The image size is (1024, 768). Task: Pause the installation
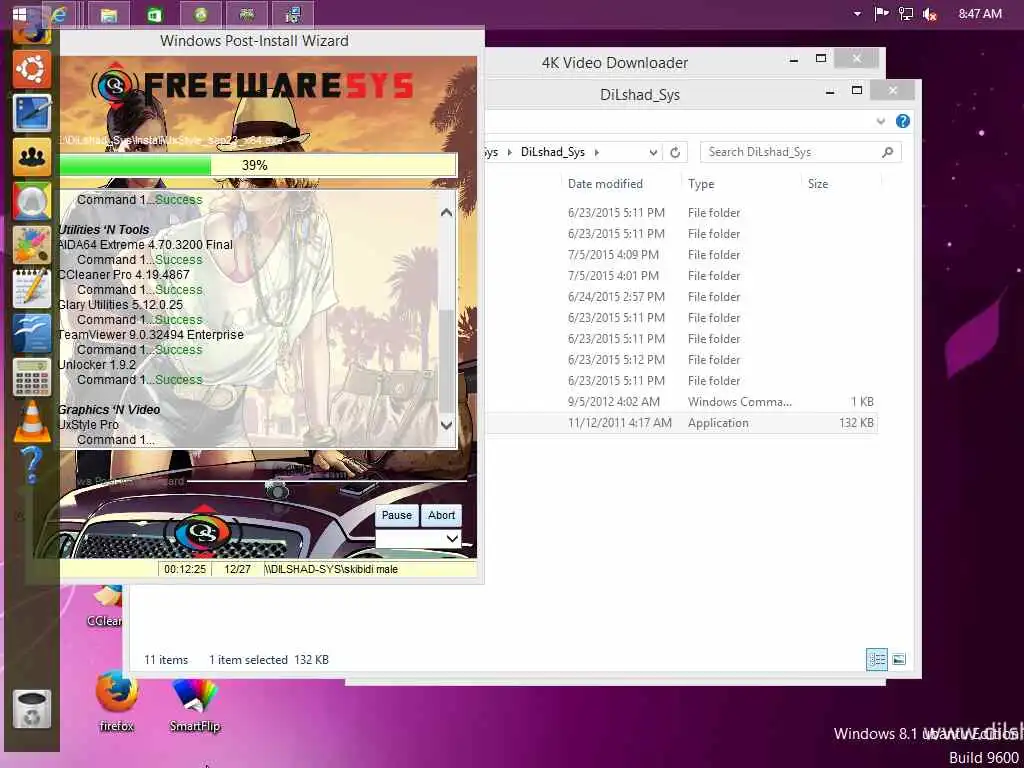pyautogui.click(x=396, y=515)
